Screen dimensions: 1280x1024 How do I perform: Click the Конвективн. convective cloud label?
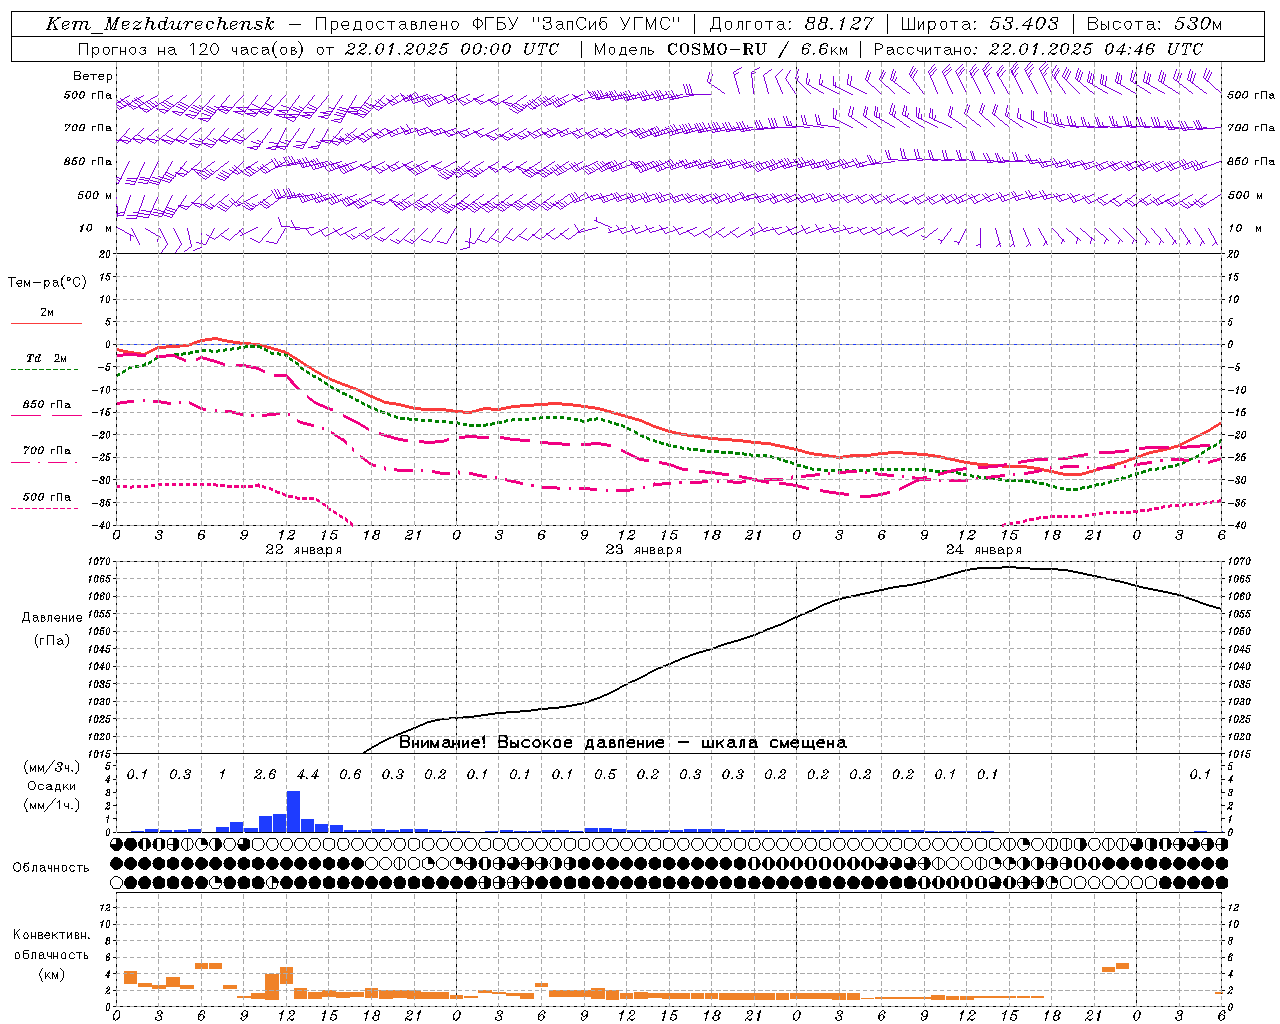[x=52, y=935]
